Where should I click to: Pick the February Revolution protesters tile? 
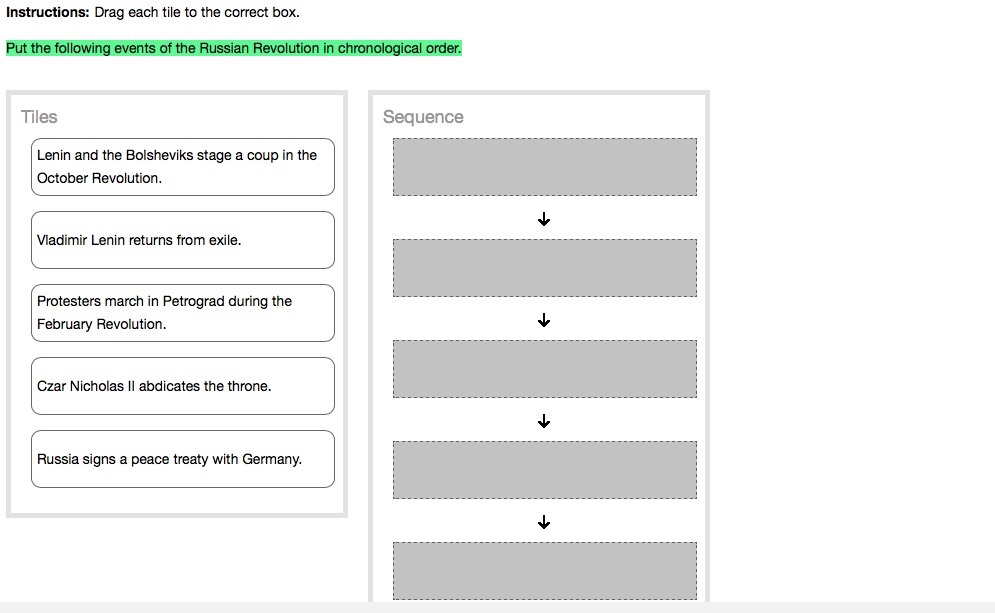coord(182,313)
